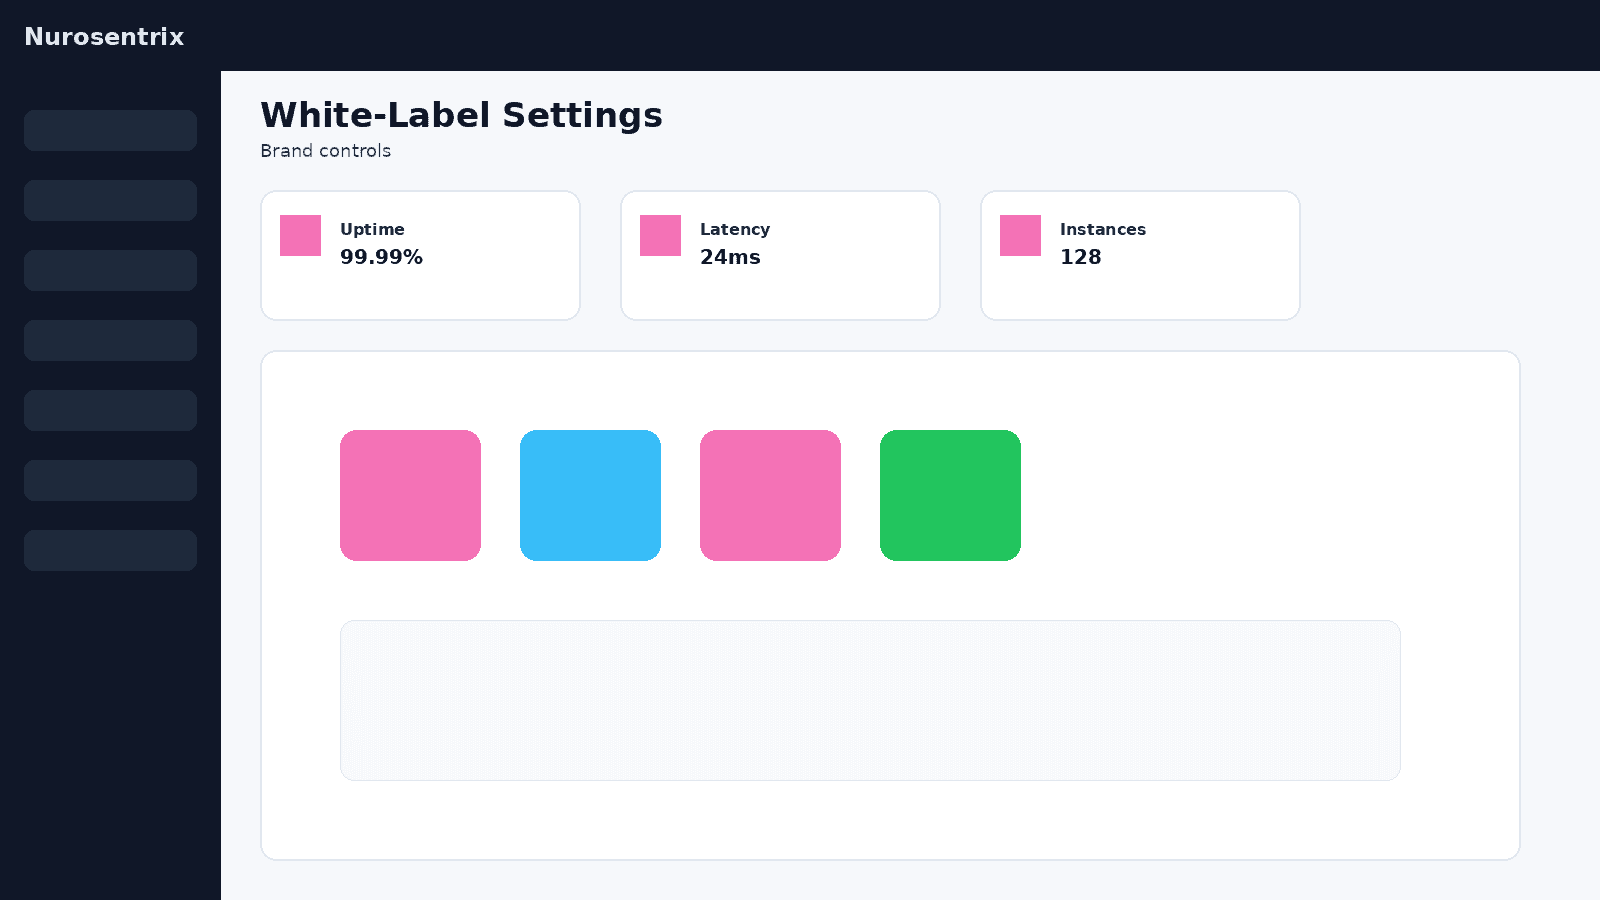Click the pink icon in the Uptime card
Screen dimensions: 1600x900
pos(300,235)
